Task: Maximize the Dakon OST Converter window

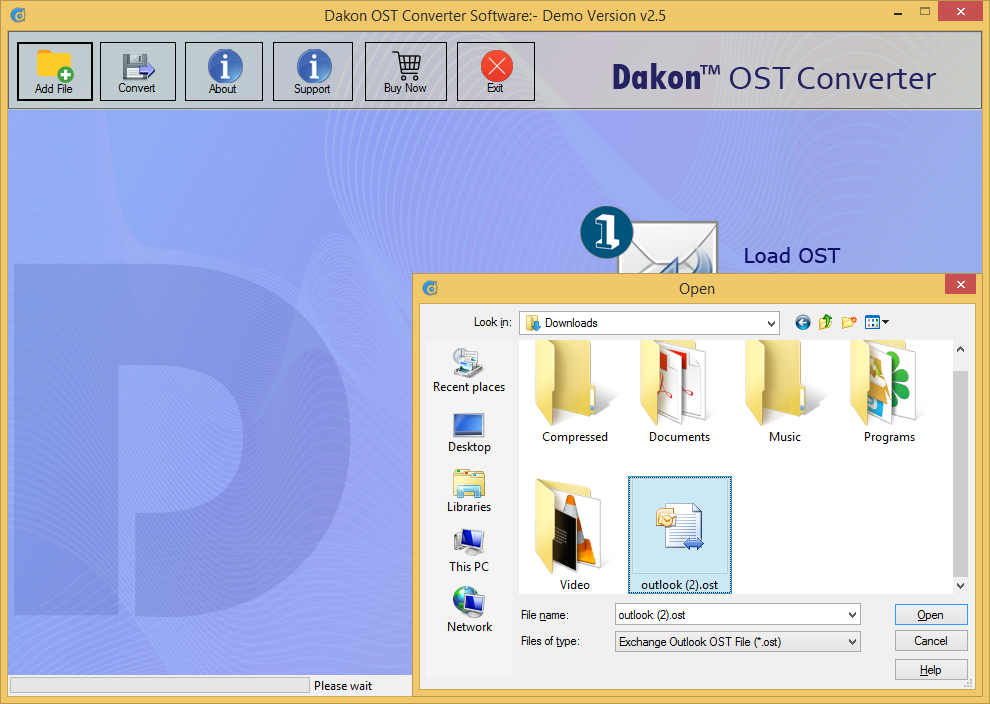Action: (x=925, y=12)
